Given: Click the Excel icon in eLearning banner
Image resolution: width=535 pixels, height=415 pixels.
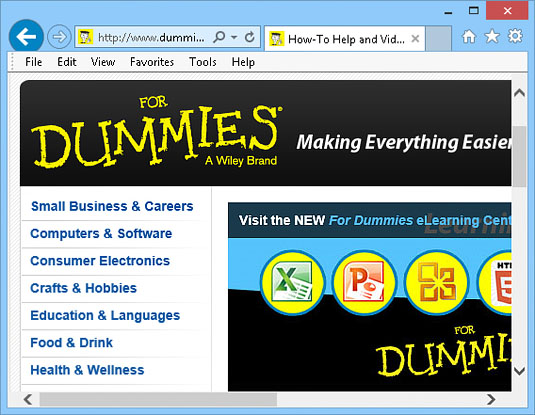Looking at the screenshot, I should (x=292, y=283).
